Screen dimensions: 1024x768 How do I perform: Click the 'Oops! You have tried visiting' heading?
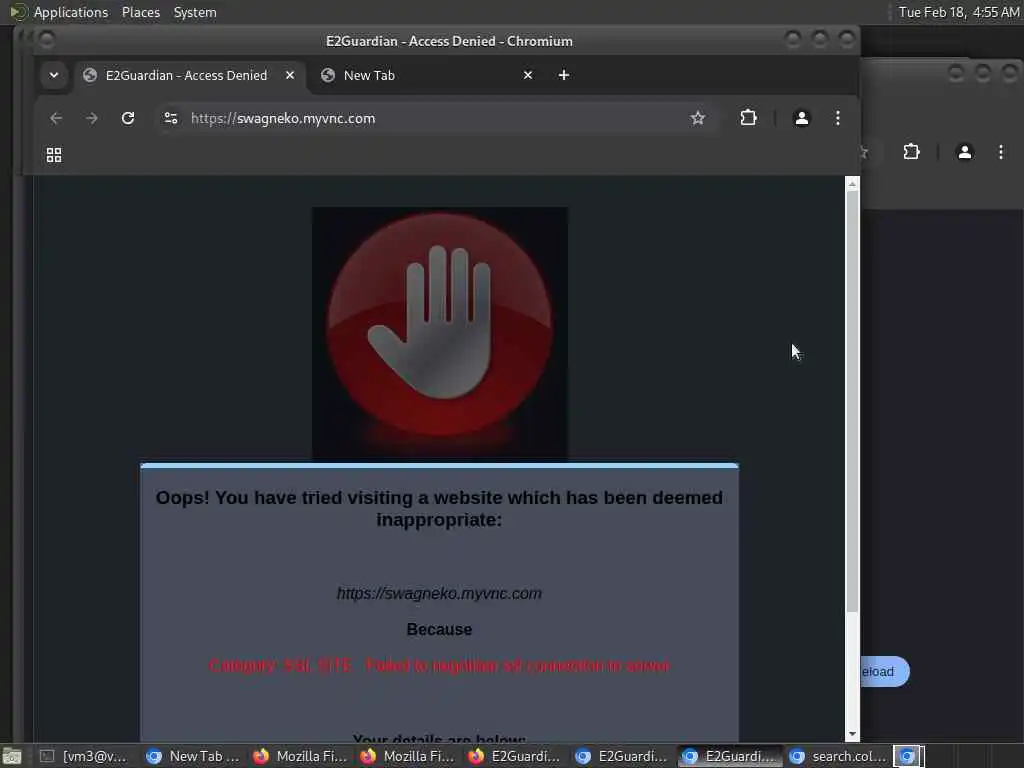tap(439, 509)
